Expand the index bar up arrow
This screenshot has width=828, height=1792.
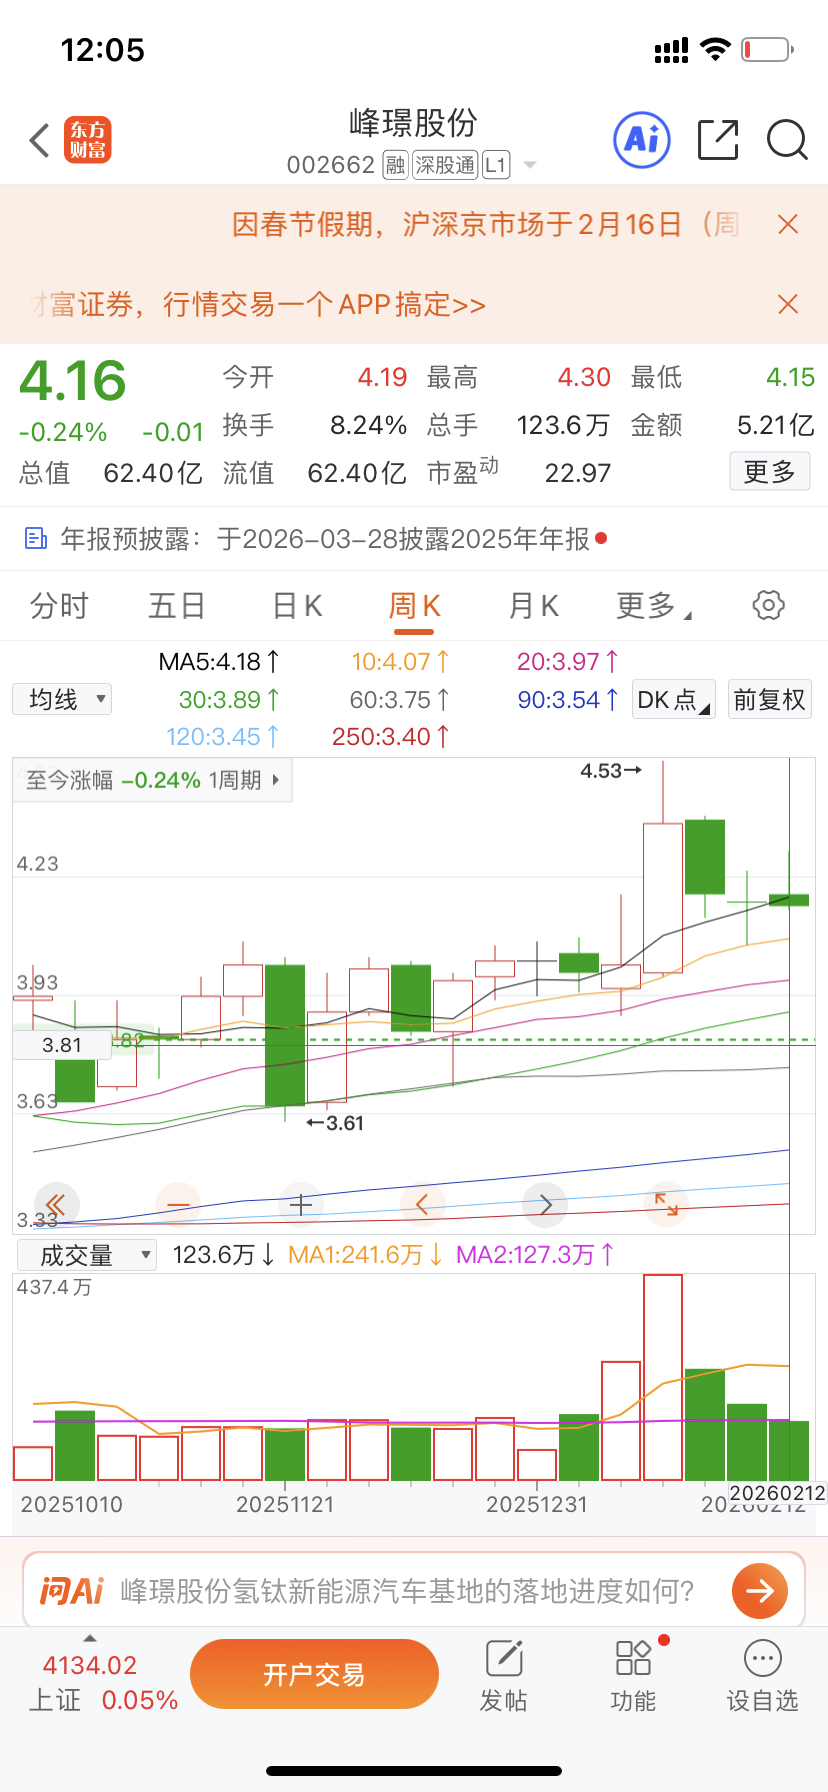pos(90,1638)
